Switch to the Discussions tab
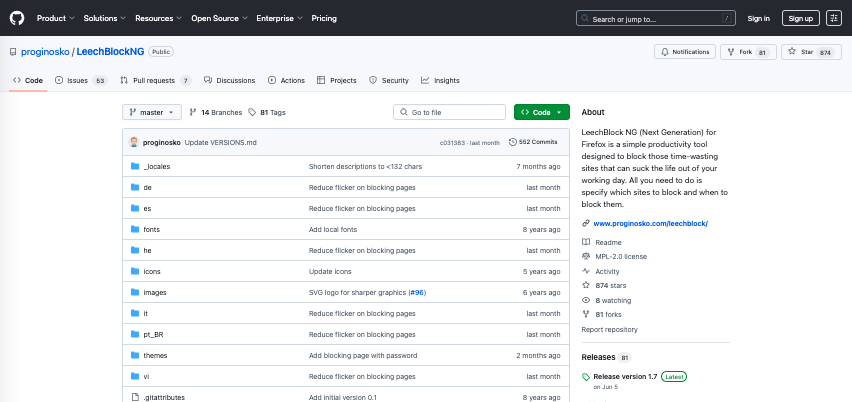This screenshot has height=402, width=852. [229, 80]
